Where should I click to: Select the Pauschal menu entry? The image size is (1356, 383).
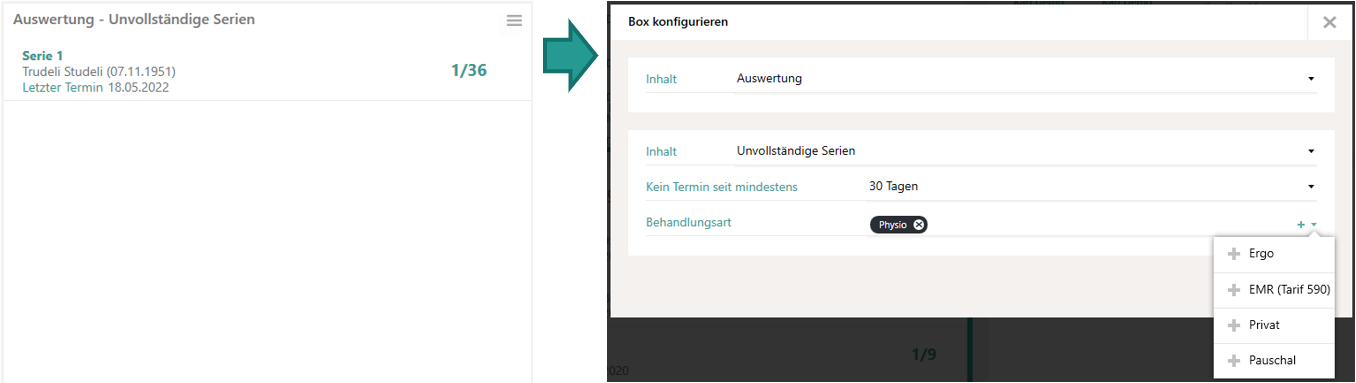(x=1274, y=360)
